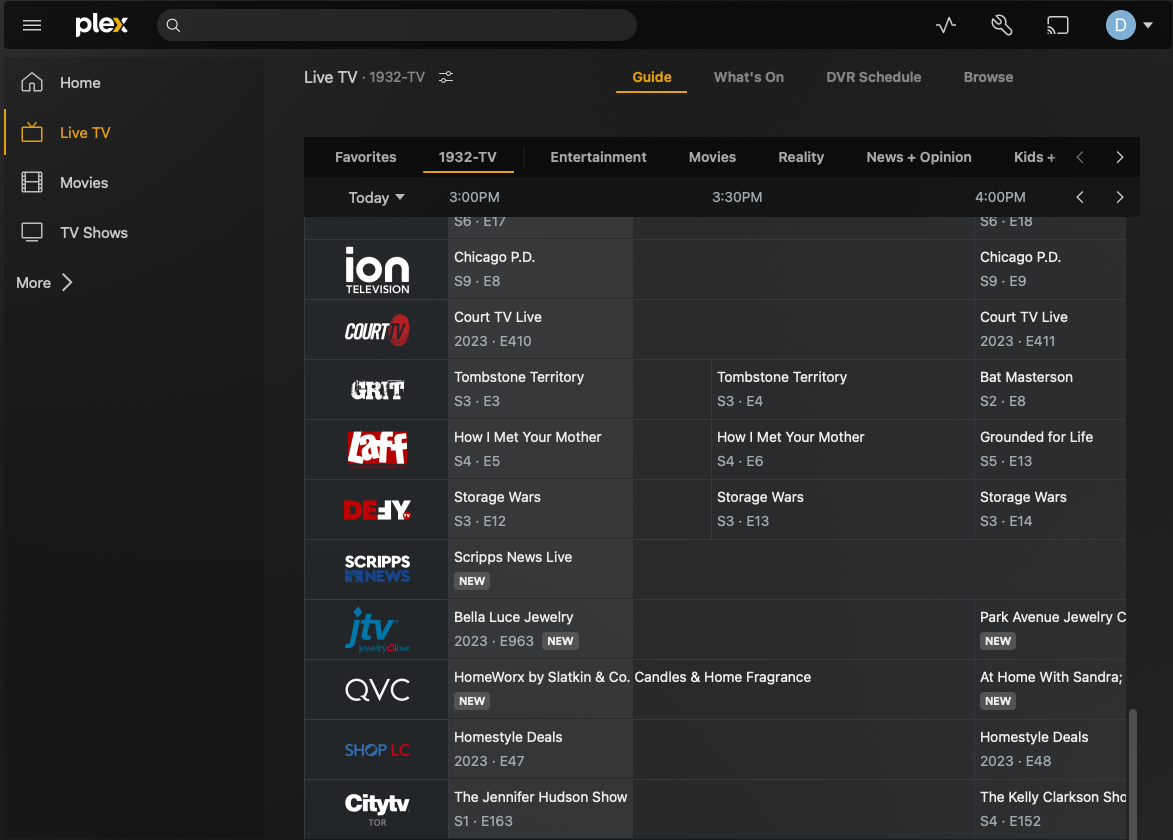The height and width of the screenshot is (840, 1173).
Task: Click the Plex logo
Action: 102,25
